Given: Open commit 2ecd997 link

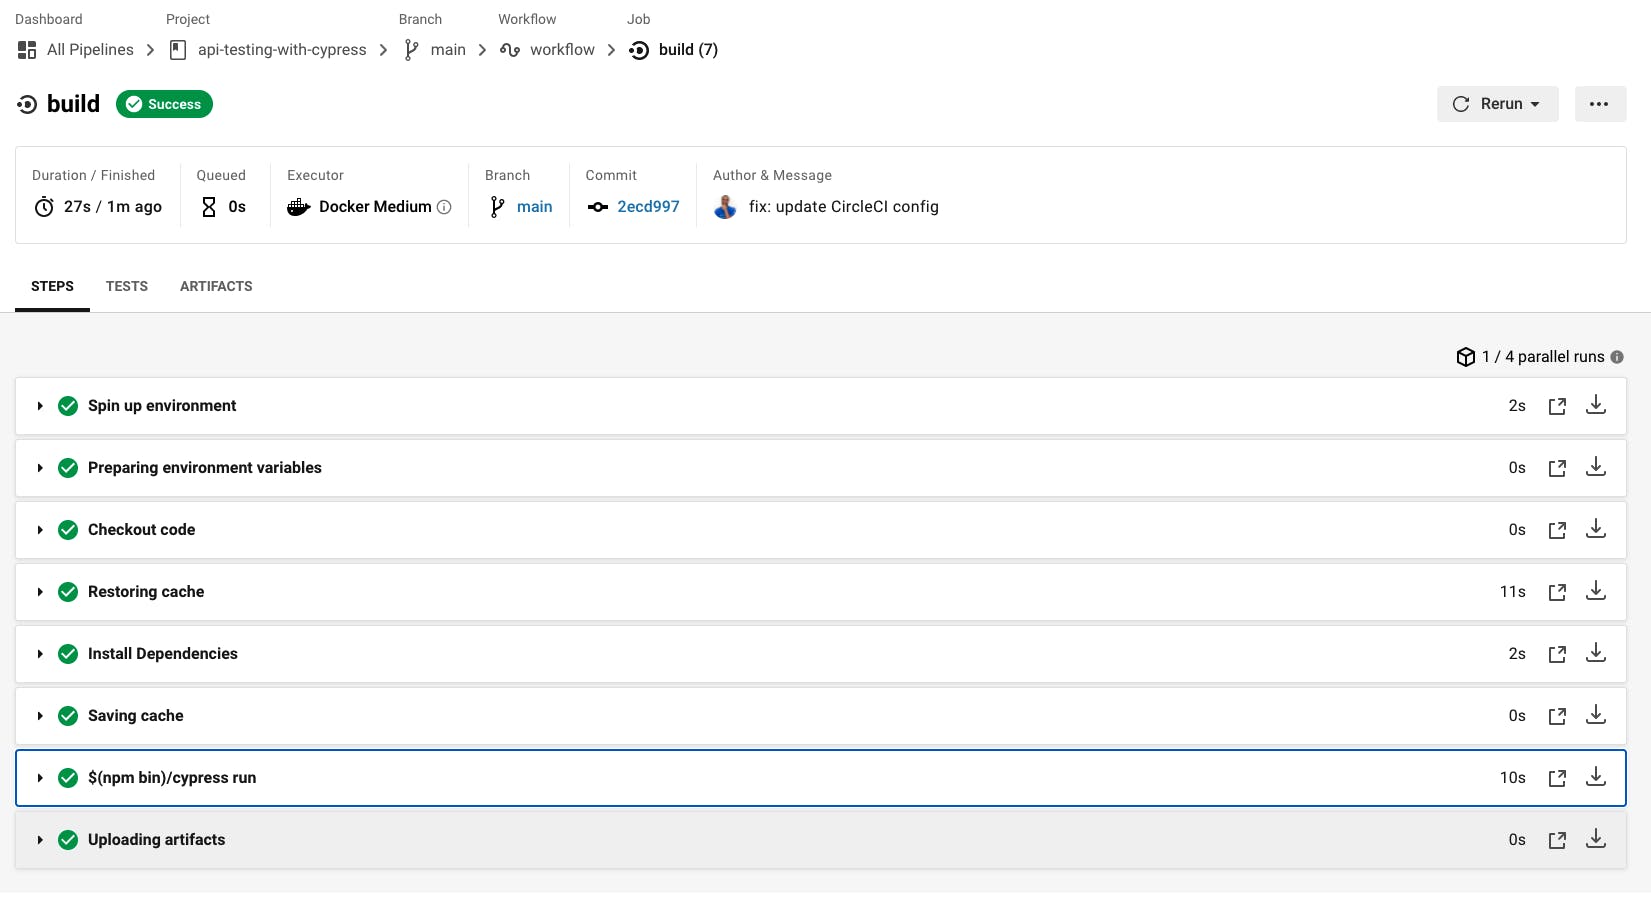Looking at the screenshot, I should tap(648, 207).
